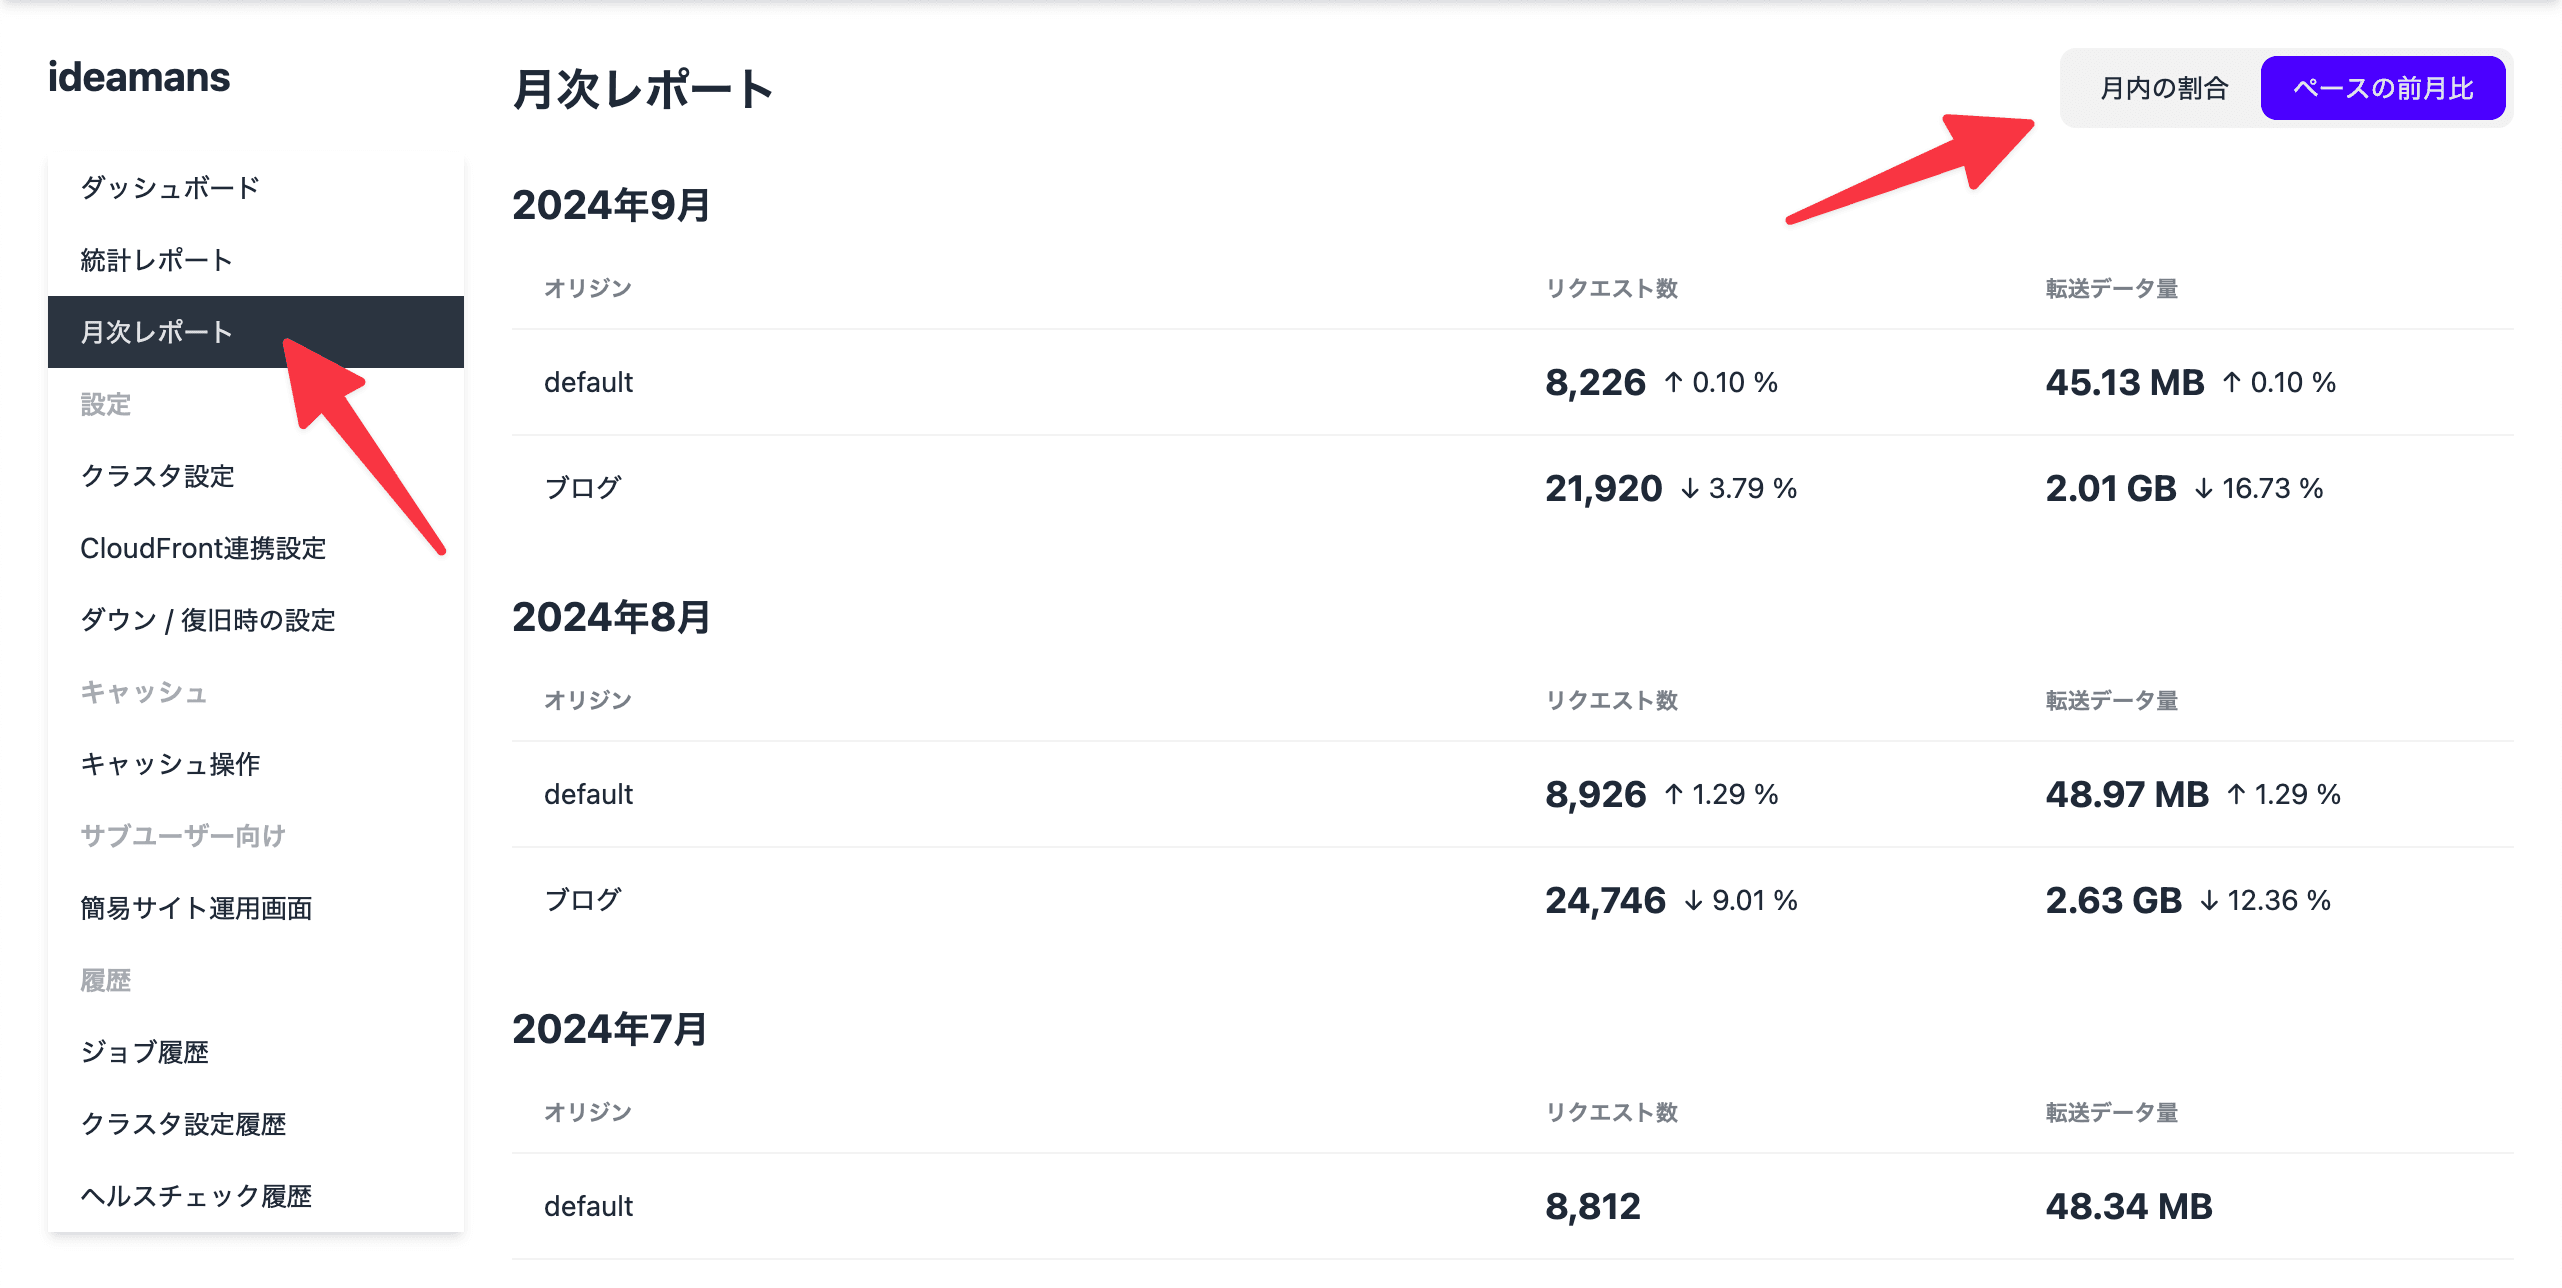Navigate to CloudFront連携設定
Image resolution: width=2562 pixels, height=1288 pixels.
[203, 548]
